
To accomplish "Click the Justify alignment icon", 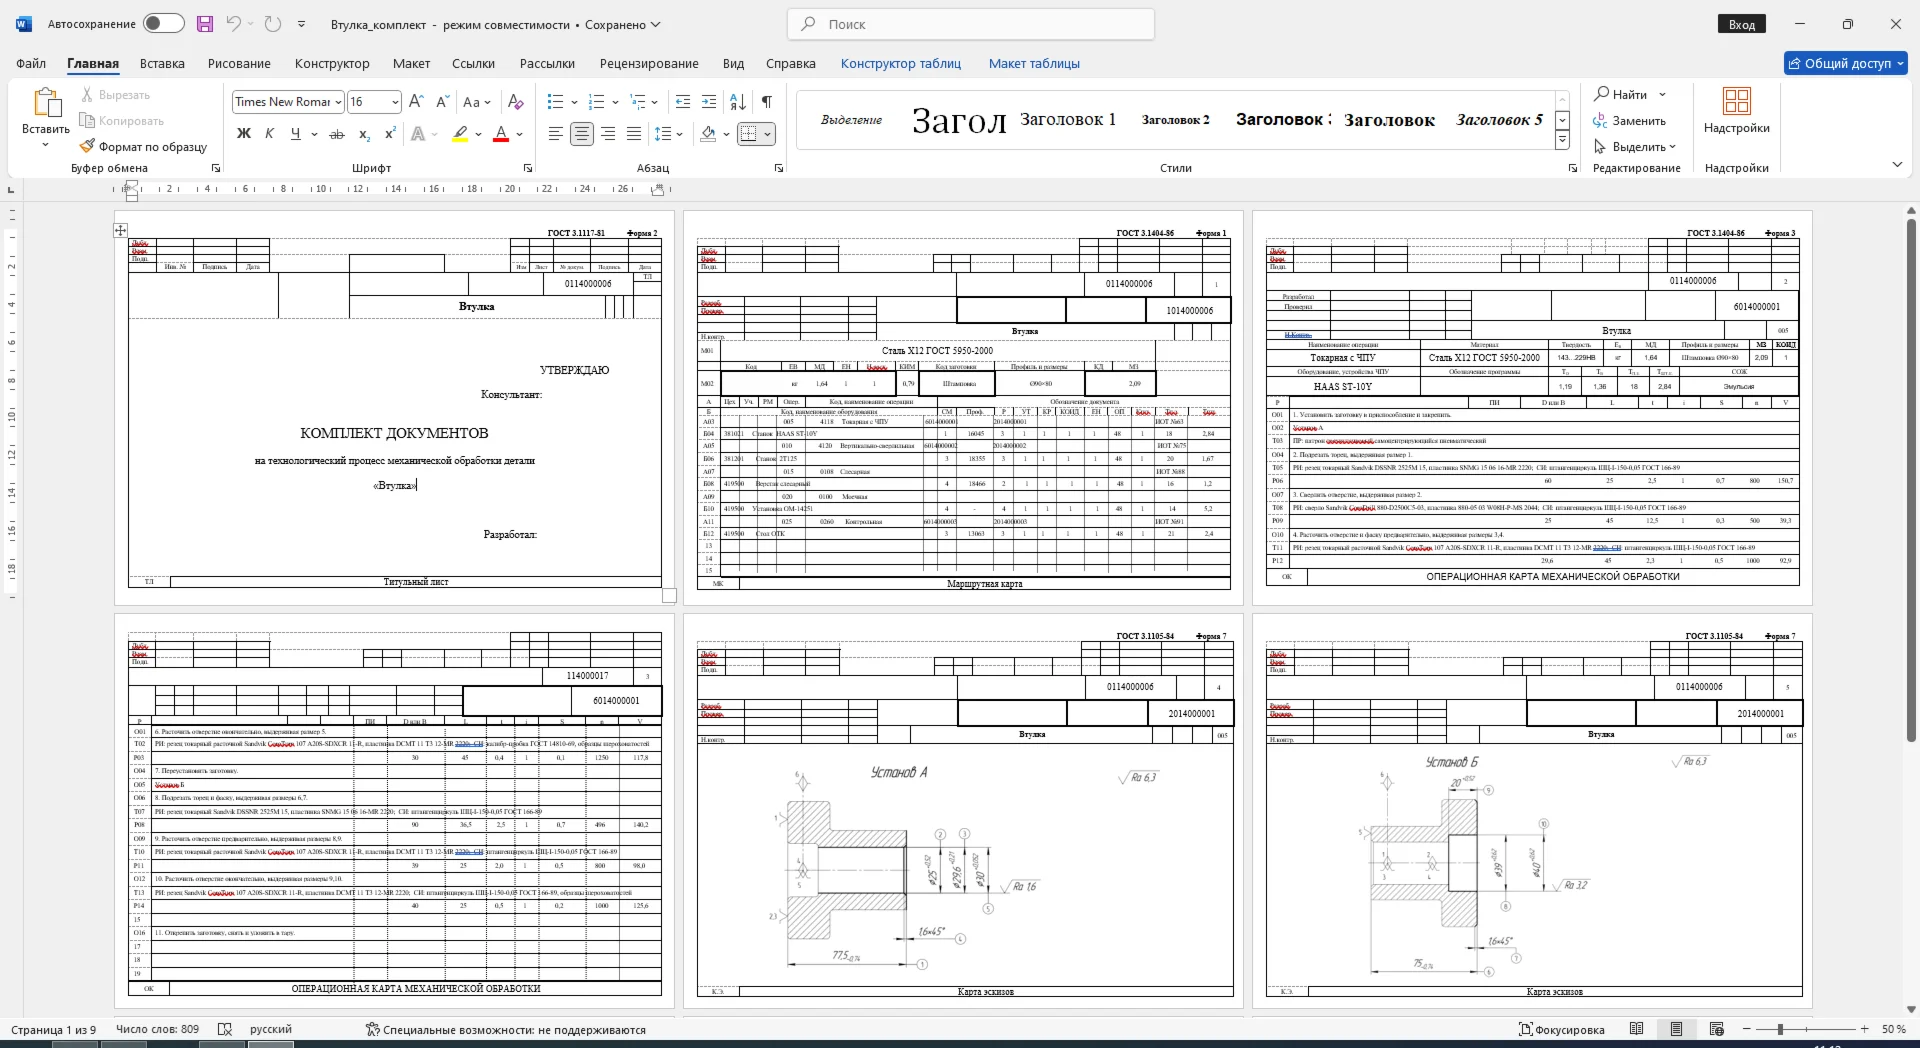I will 634,134.
